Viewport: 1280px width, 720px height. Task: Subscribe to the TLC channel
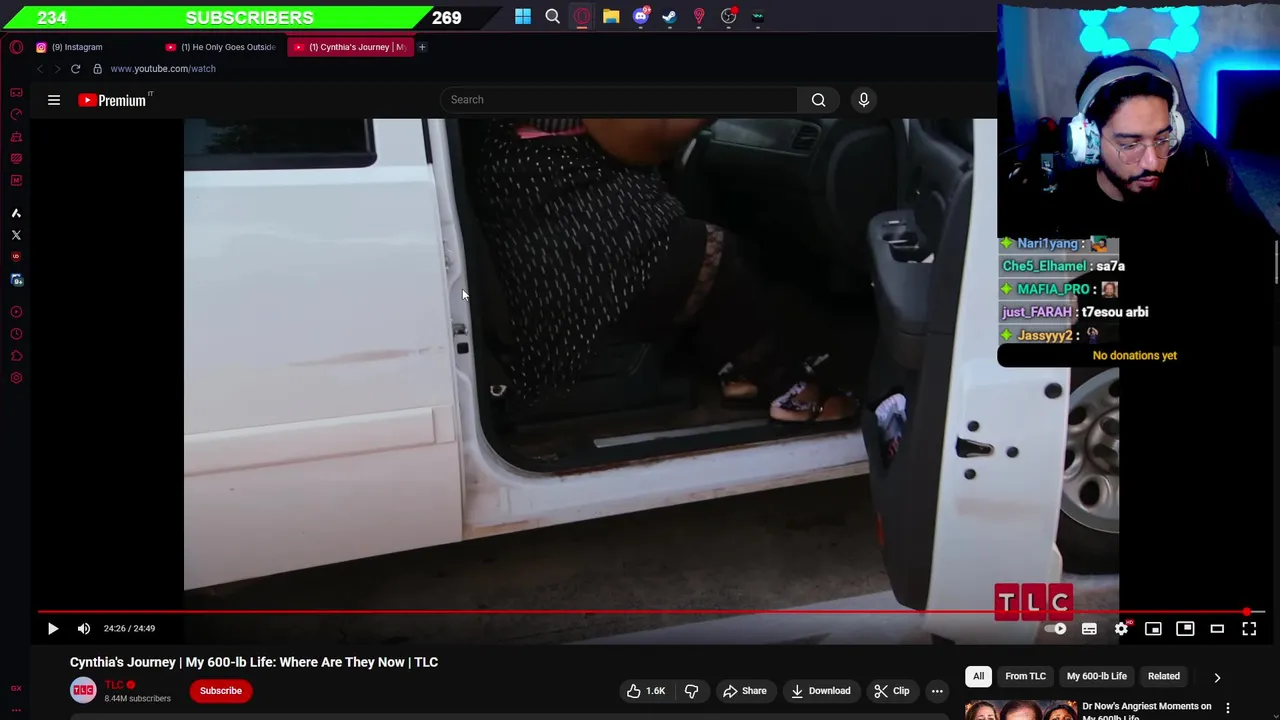point(221,691)
